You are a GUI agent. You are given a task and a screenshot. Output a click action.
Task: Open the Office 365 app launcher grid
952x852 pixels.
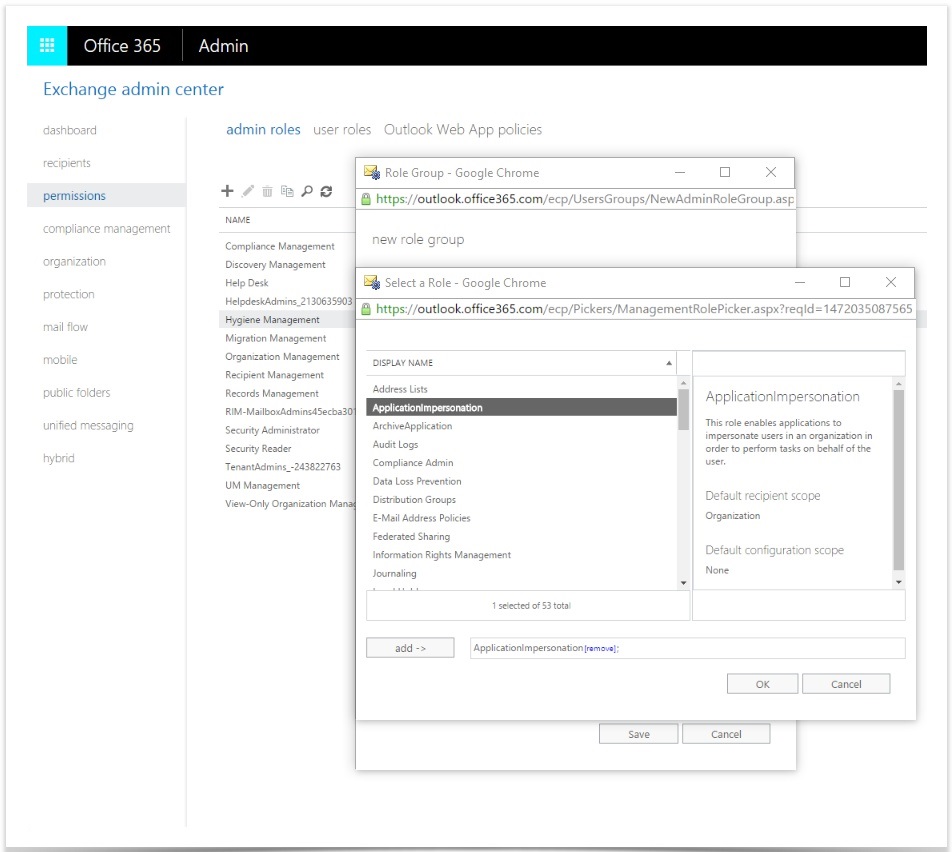point(47,46)
